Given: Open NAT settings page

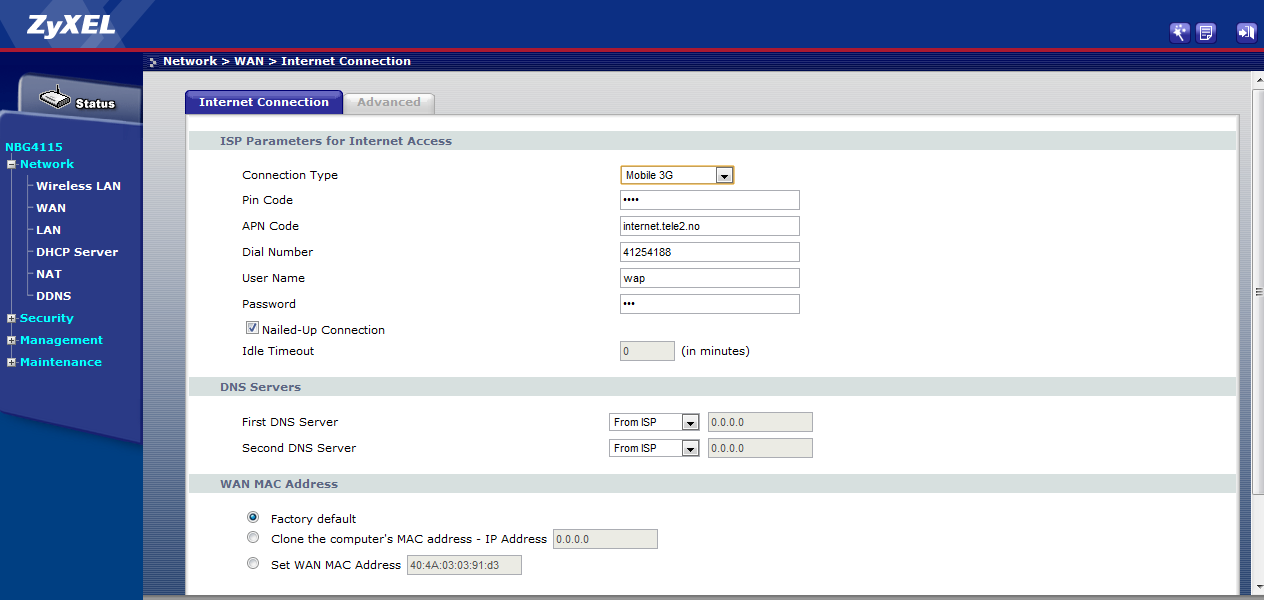Looking at the screenshot, I should [x=49, y=274].
